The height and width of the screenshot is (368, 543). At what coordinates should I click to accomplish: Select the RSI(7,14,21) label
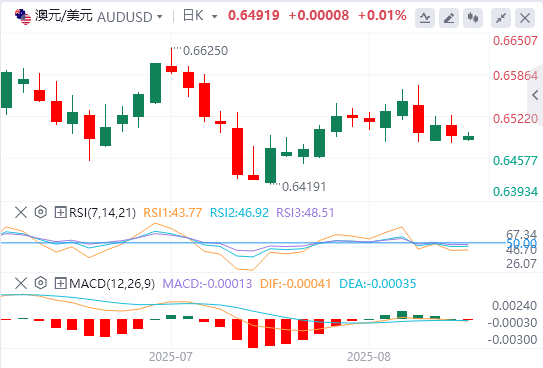pyautogui.click(x=103, y=213)
